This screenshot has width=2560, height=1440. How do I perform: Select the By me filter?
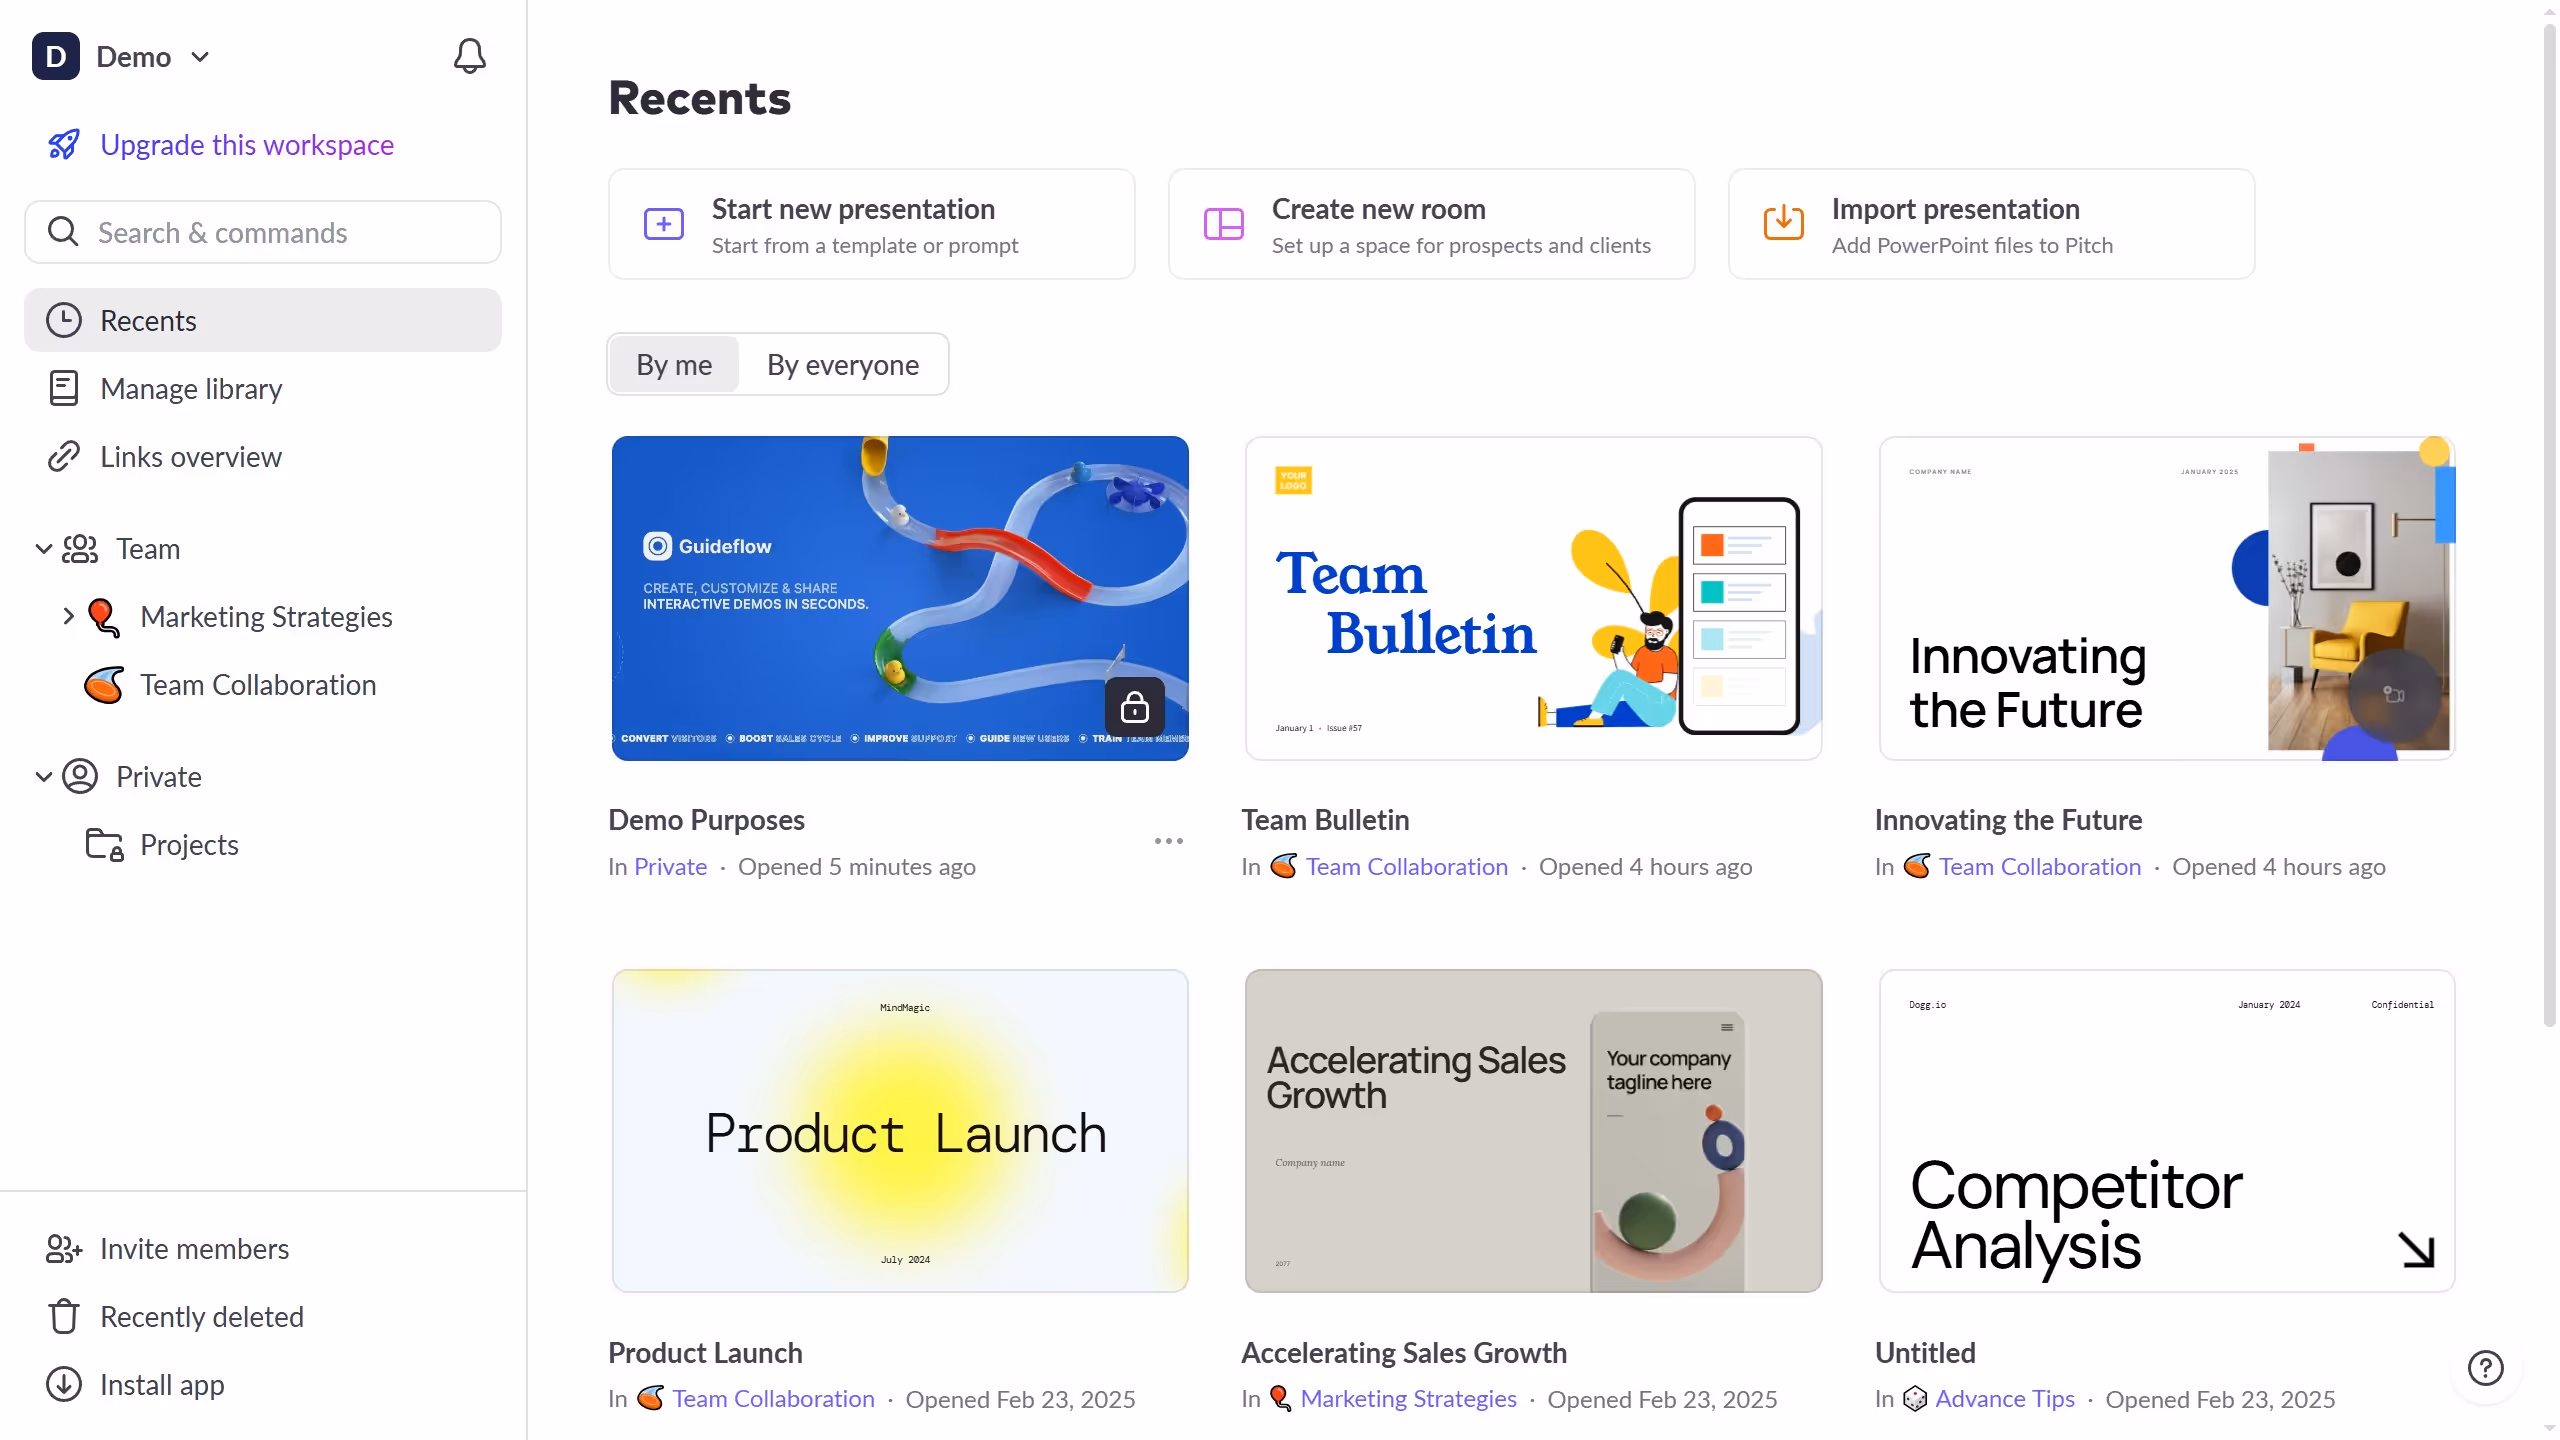coord(674,365)
